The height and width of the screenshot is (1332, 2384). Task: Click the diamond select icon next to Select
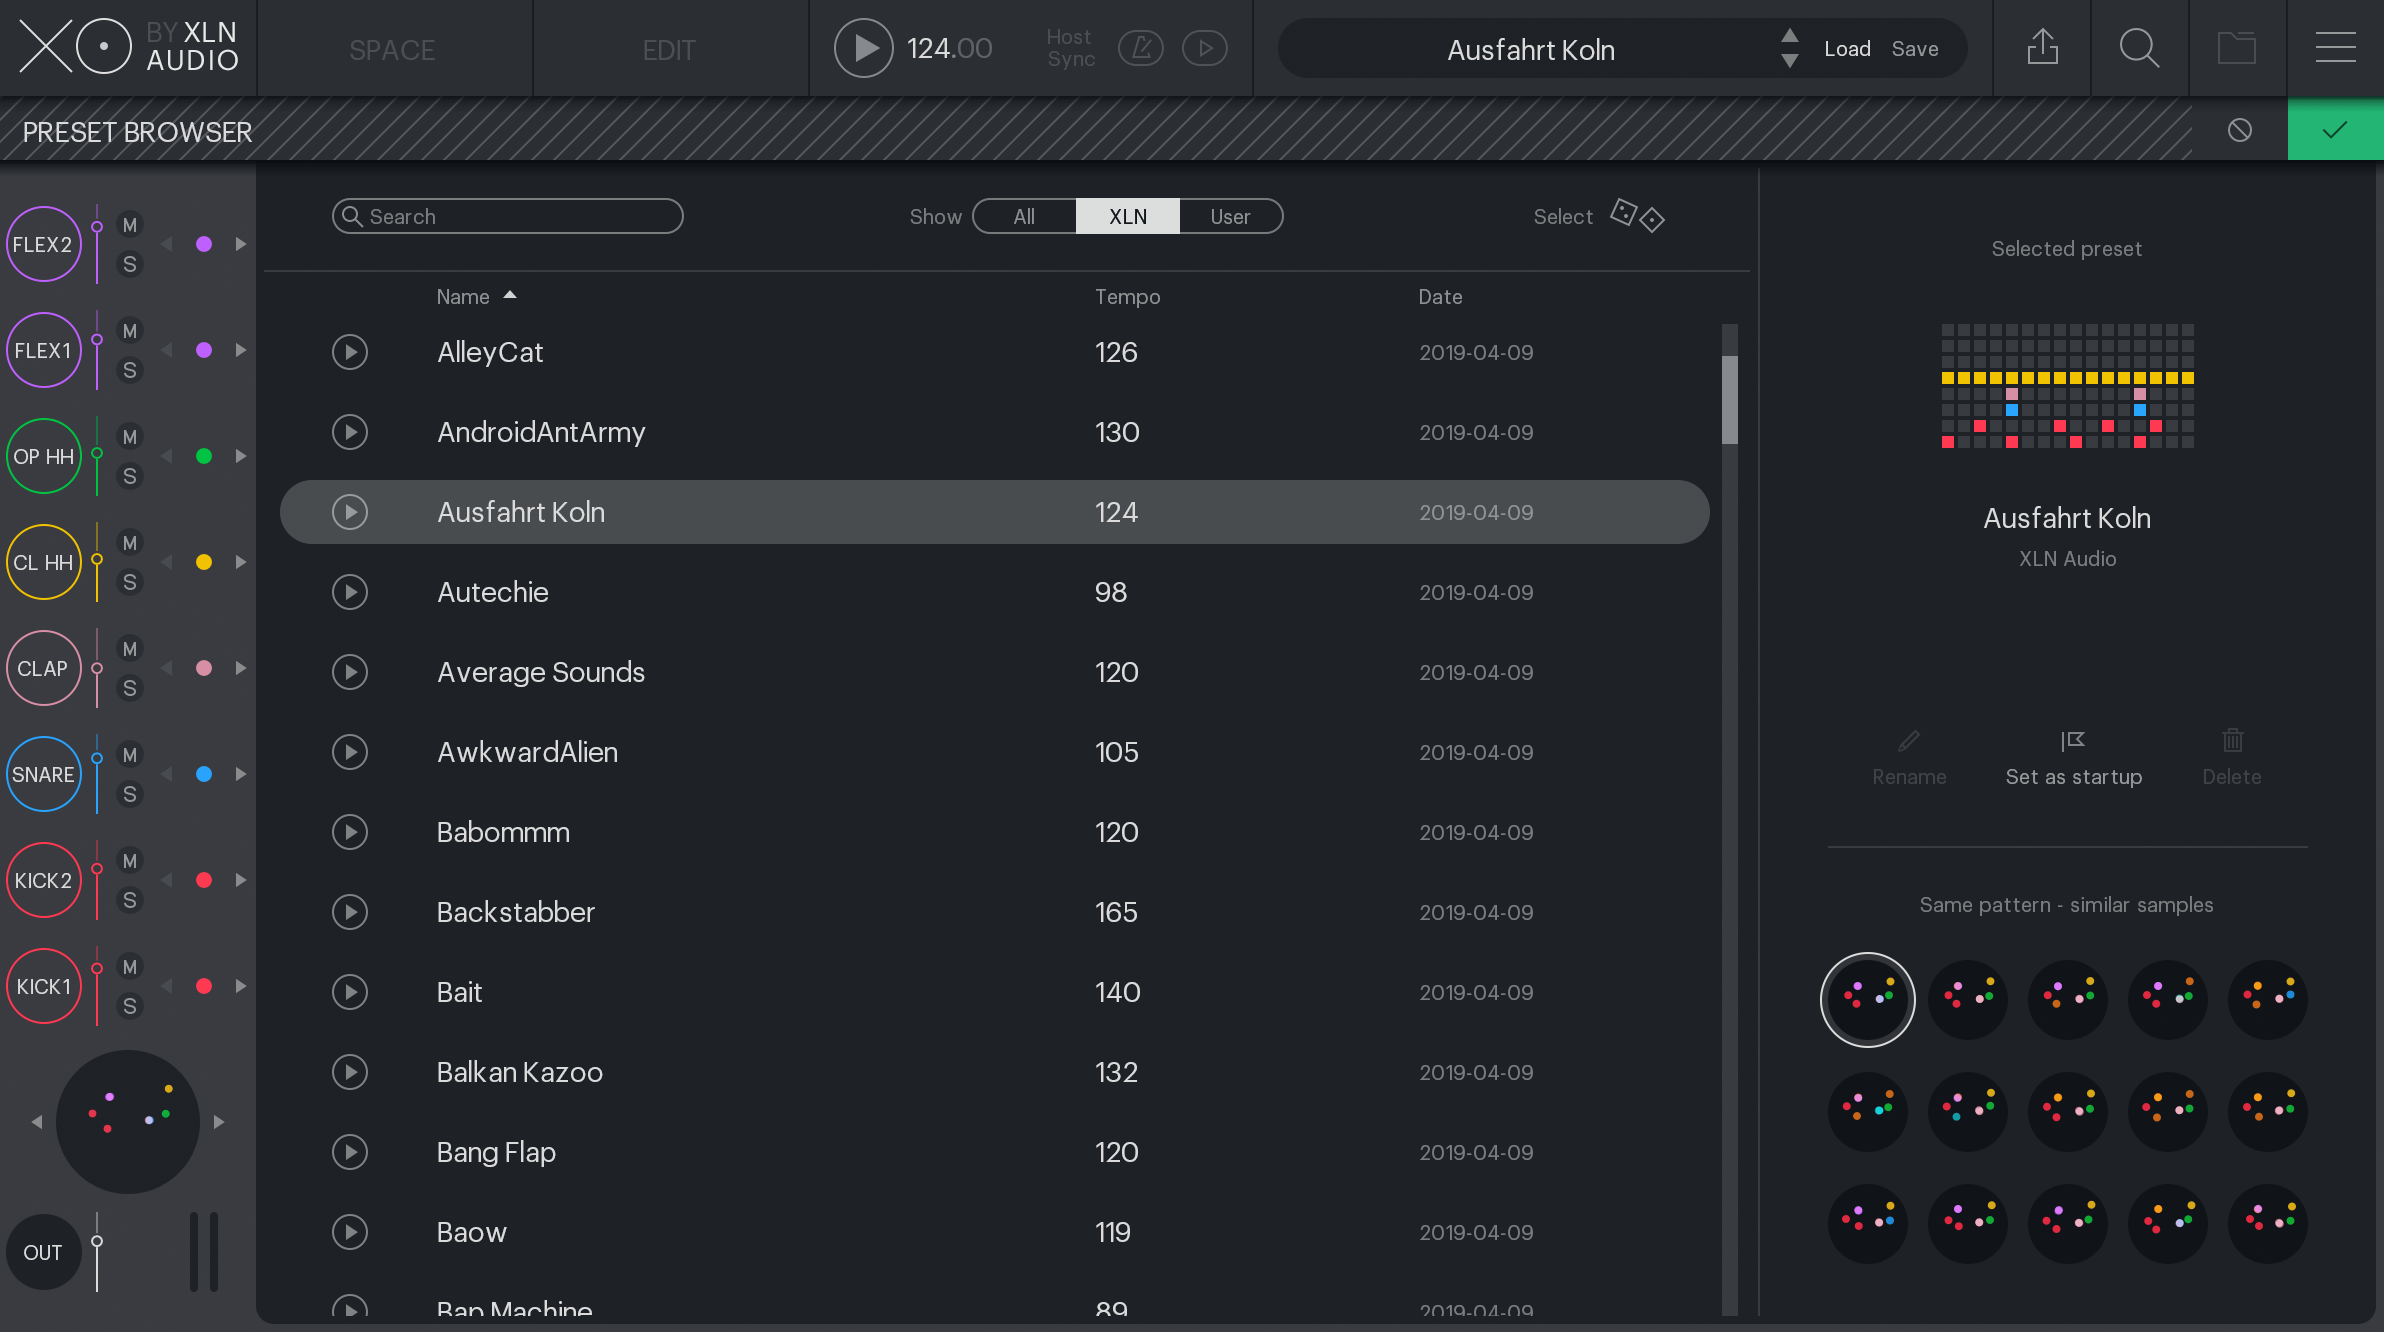point(1654,219)
